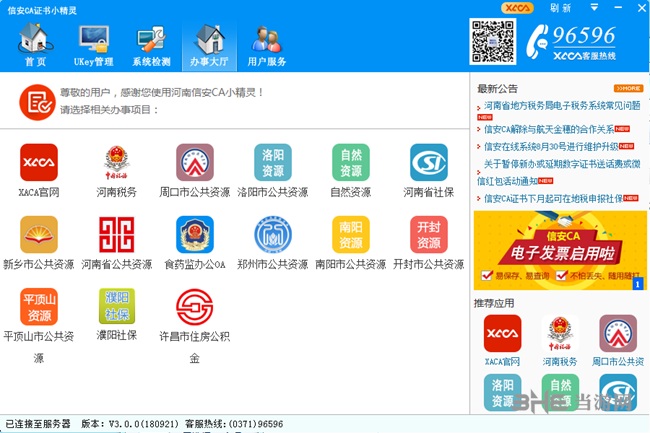The height and width of the screenshot is (433, 650).
Task: Open the title bar dropdown menu arrow
Action: tap(594, 7)
